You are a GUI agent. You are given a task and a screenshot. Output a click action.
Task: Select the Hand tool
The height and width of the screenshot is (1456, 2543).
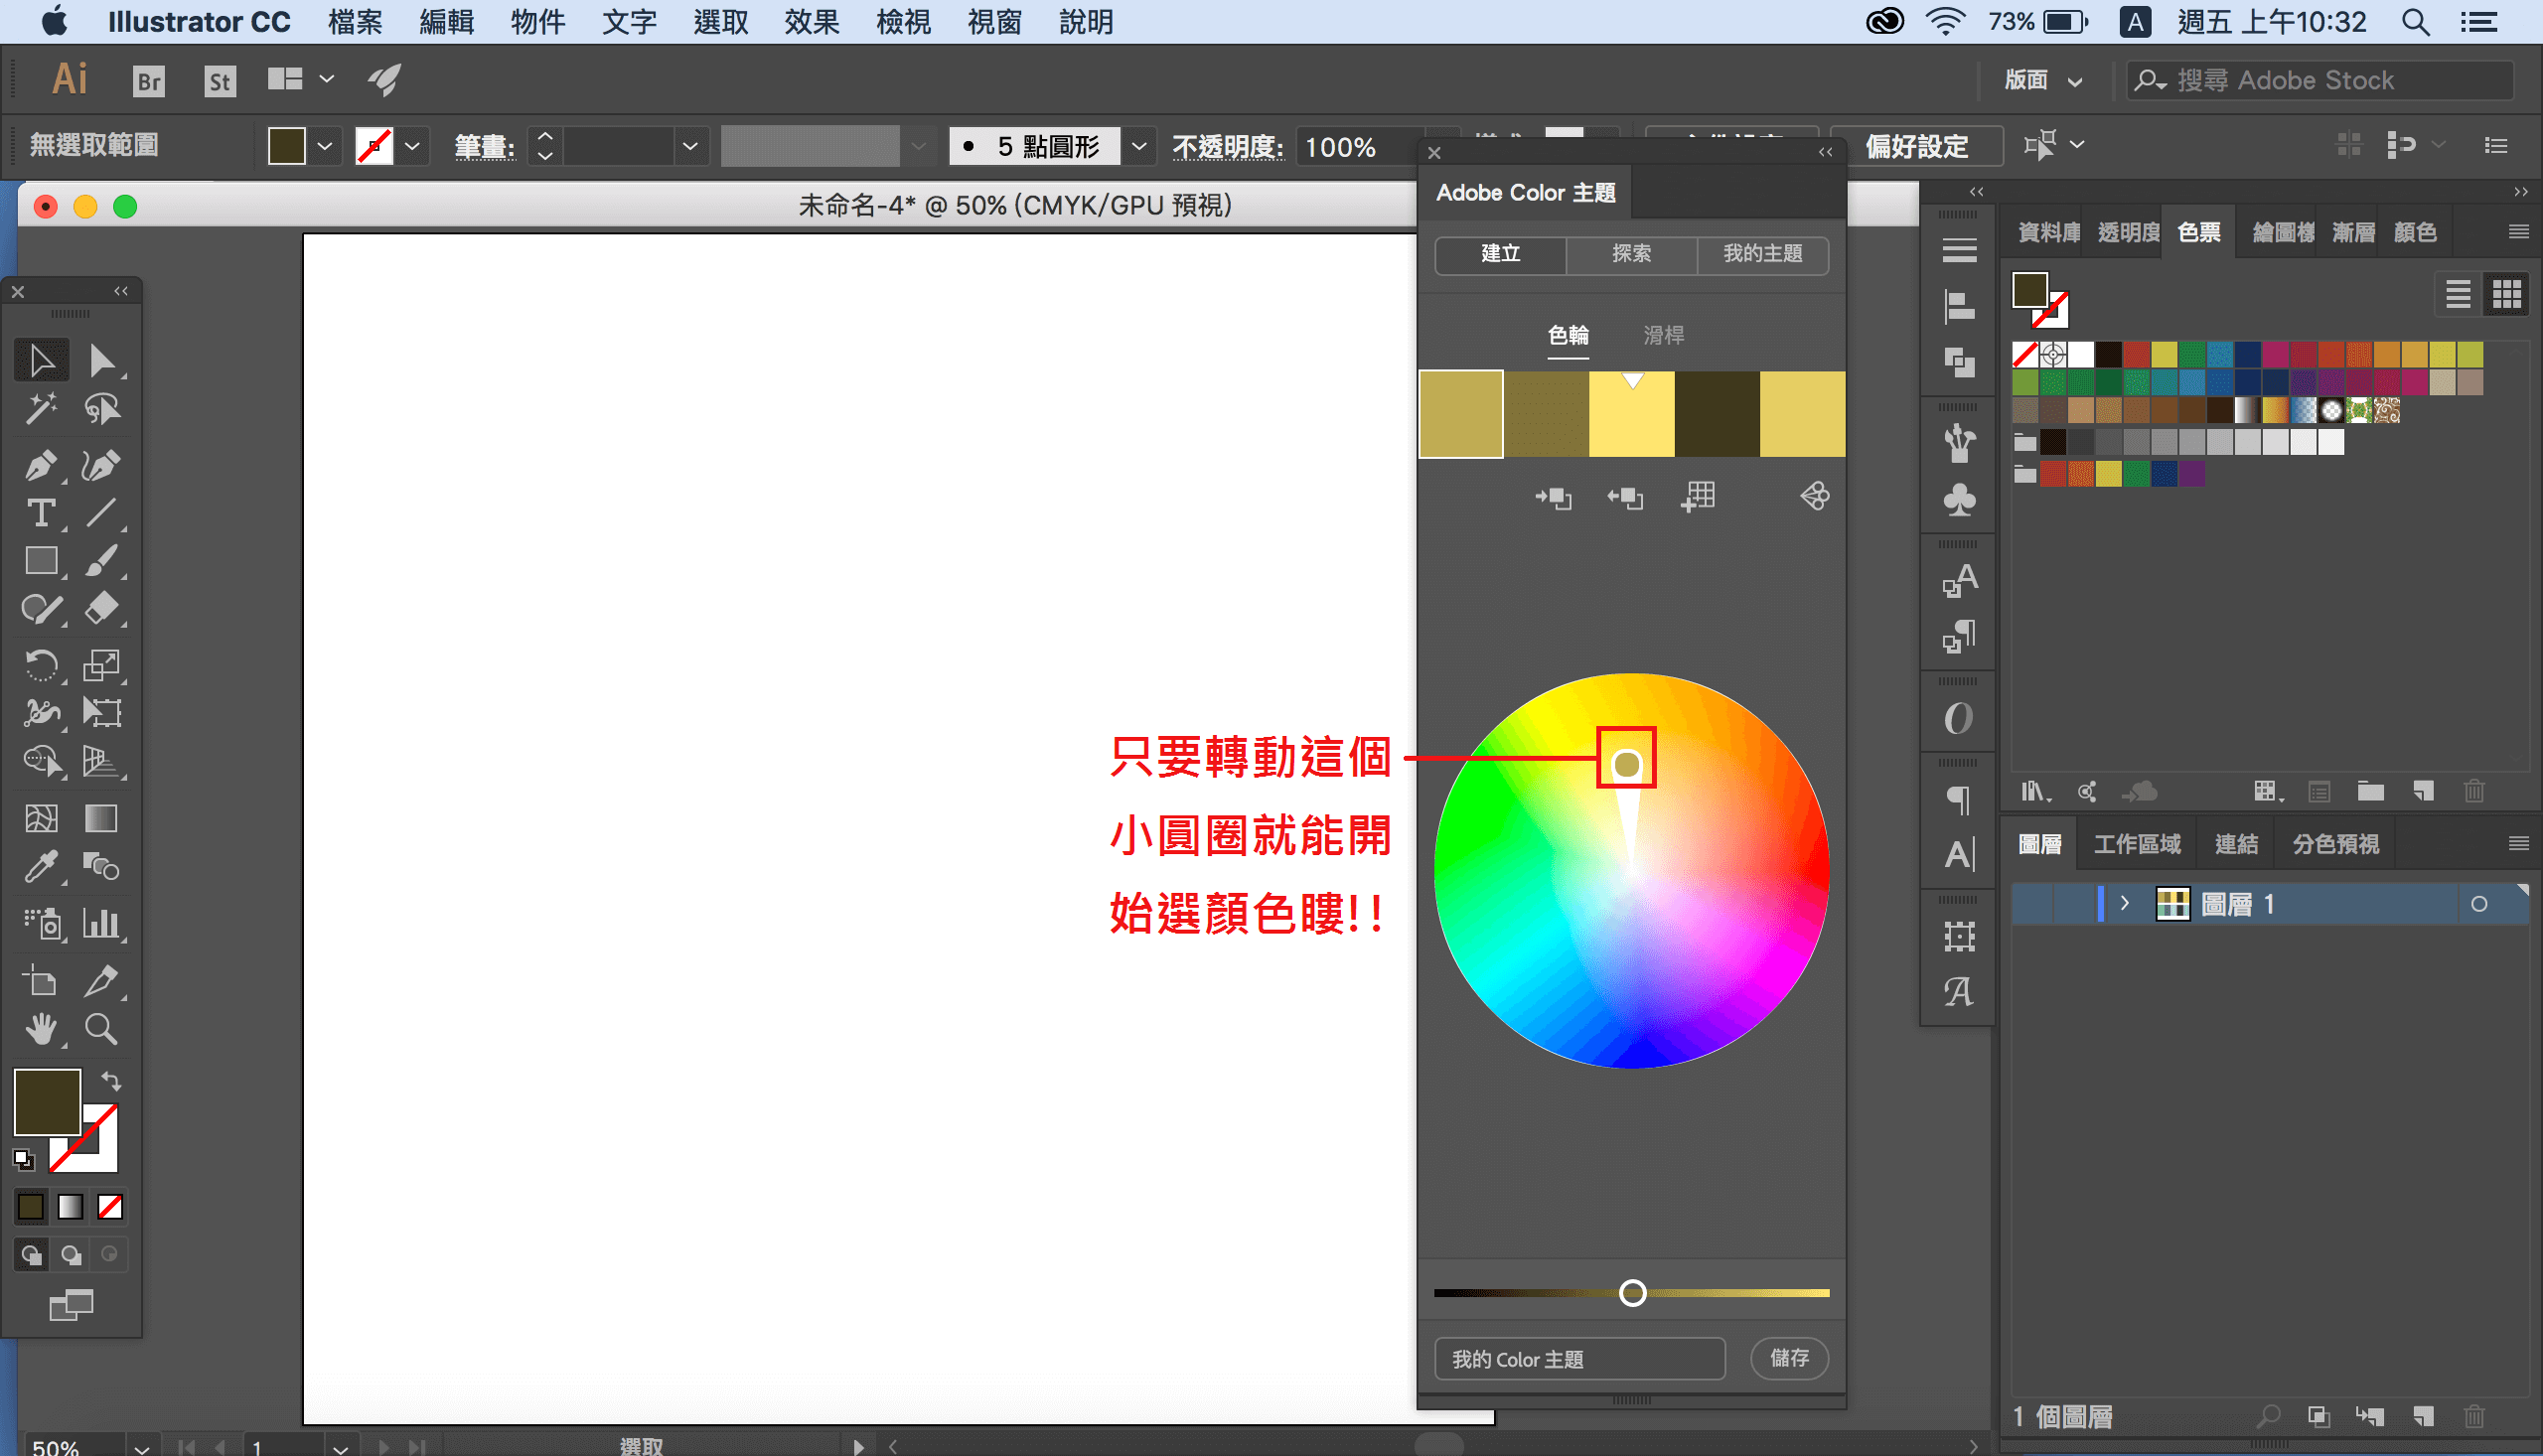tap(40, 1028)
